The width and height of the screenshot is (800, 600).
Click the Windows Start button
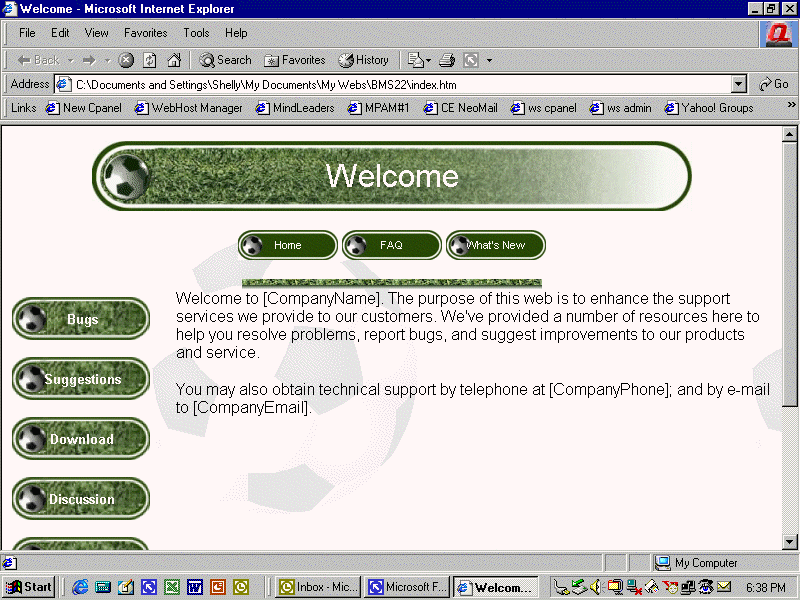(x=29, y=587)
